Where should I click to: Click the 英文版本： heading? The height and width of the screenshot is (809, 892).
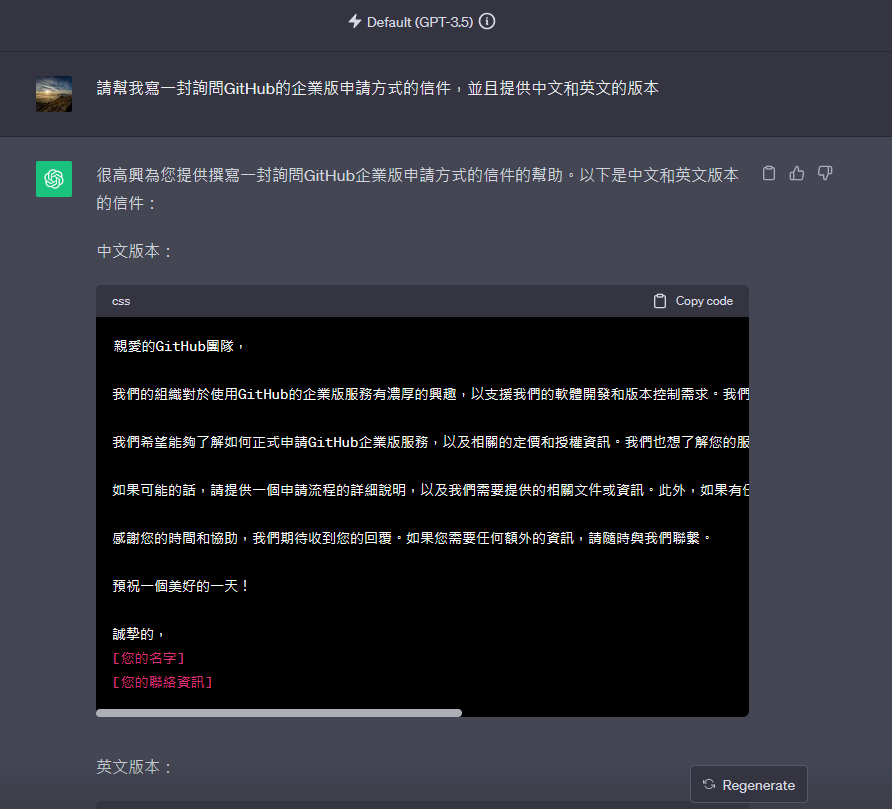tap(135, 767)
